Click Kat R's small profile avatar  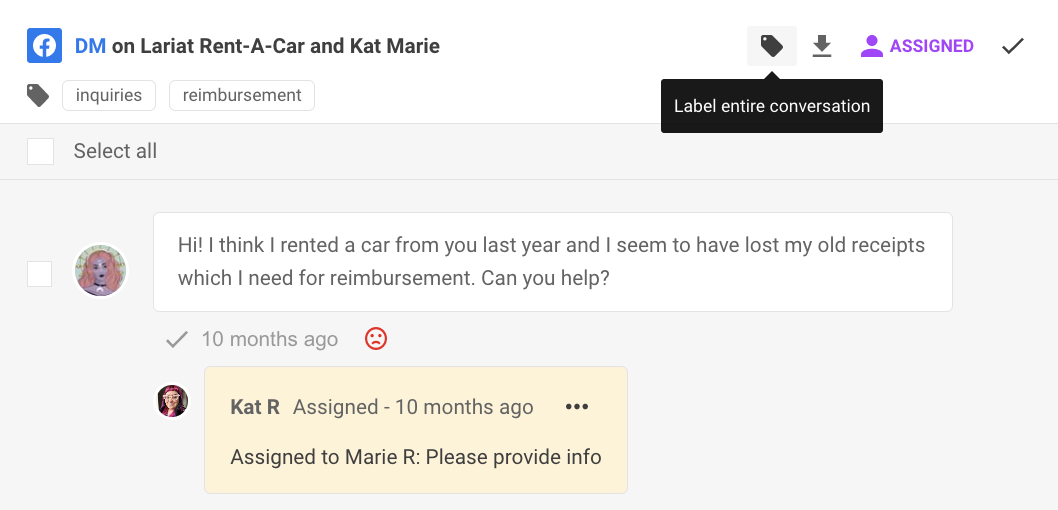point(173,401)
